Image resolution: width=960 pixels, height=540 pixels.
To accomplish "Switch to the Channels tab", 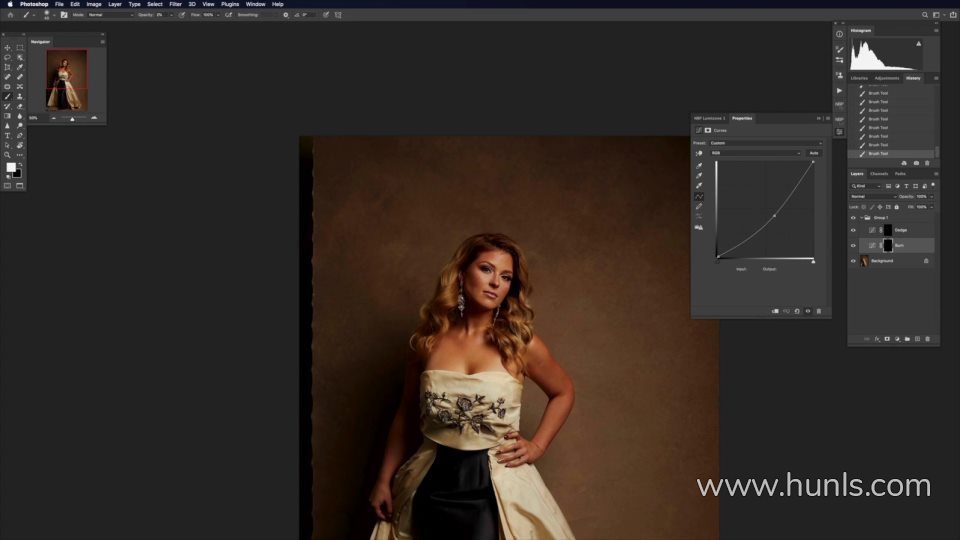I will pos(879,174).
